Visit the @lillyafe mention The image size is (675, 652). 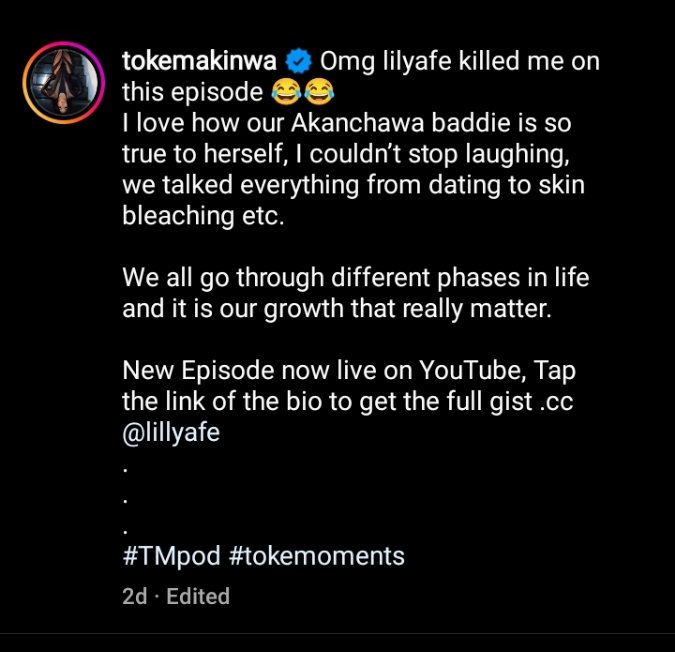click(x=171, y=432)
